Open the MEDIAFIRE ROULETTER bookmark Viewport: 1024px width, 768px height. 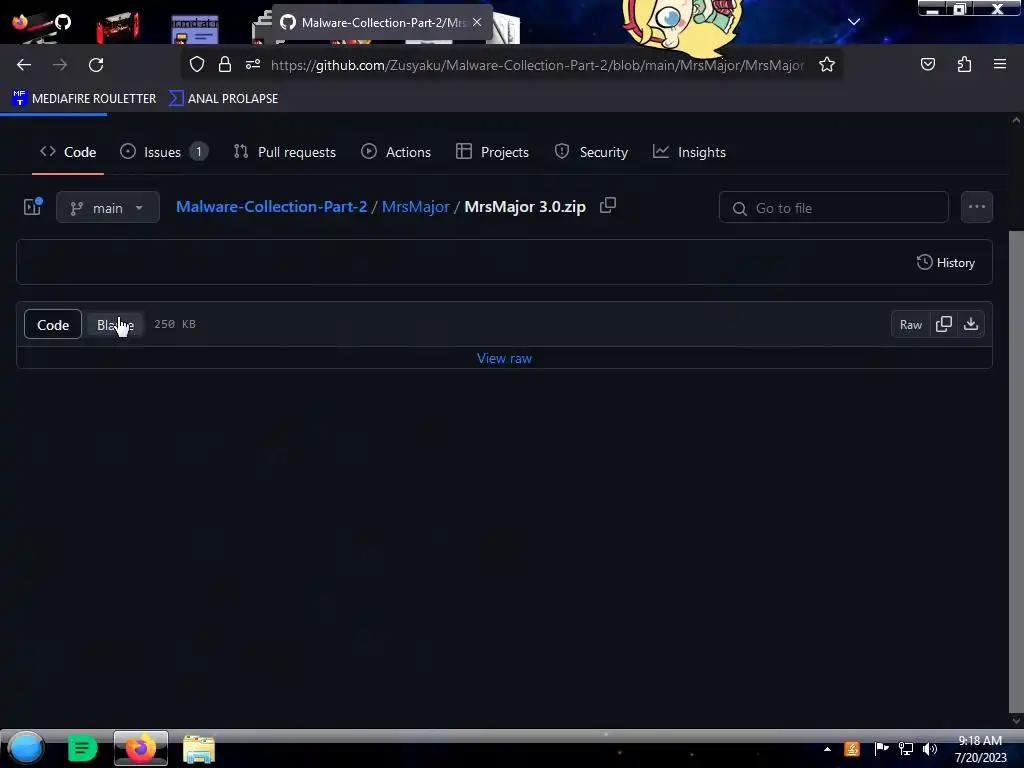[x=84, y=99]
